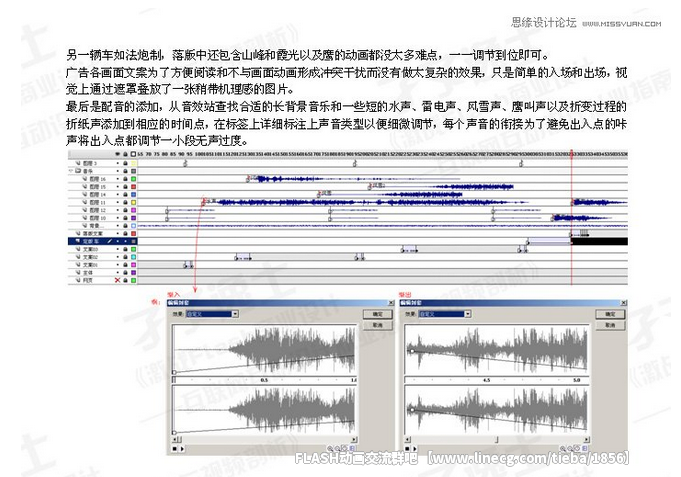Click the zoom in magnifier in left envelope dialog
Image resolution: width=681 pixels, height=477 pixels.
pyautogui.click(x=330, y=448)
